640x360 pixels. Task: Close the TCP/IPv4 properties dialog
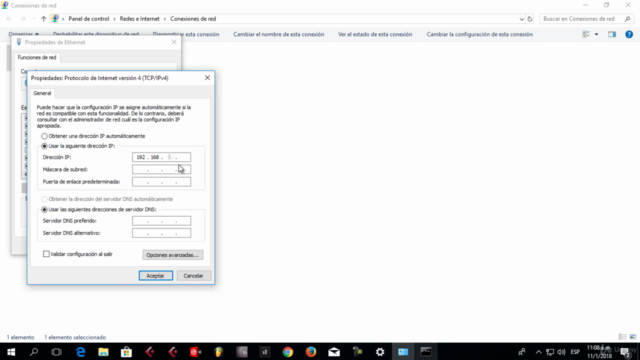207,78
